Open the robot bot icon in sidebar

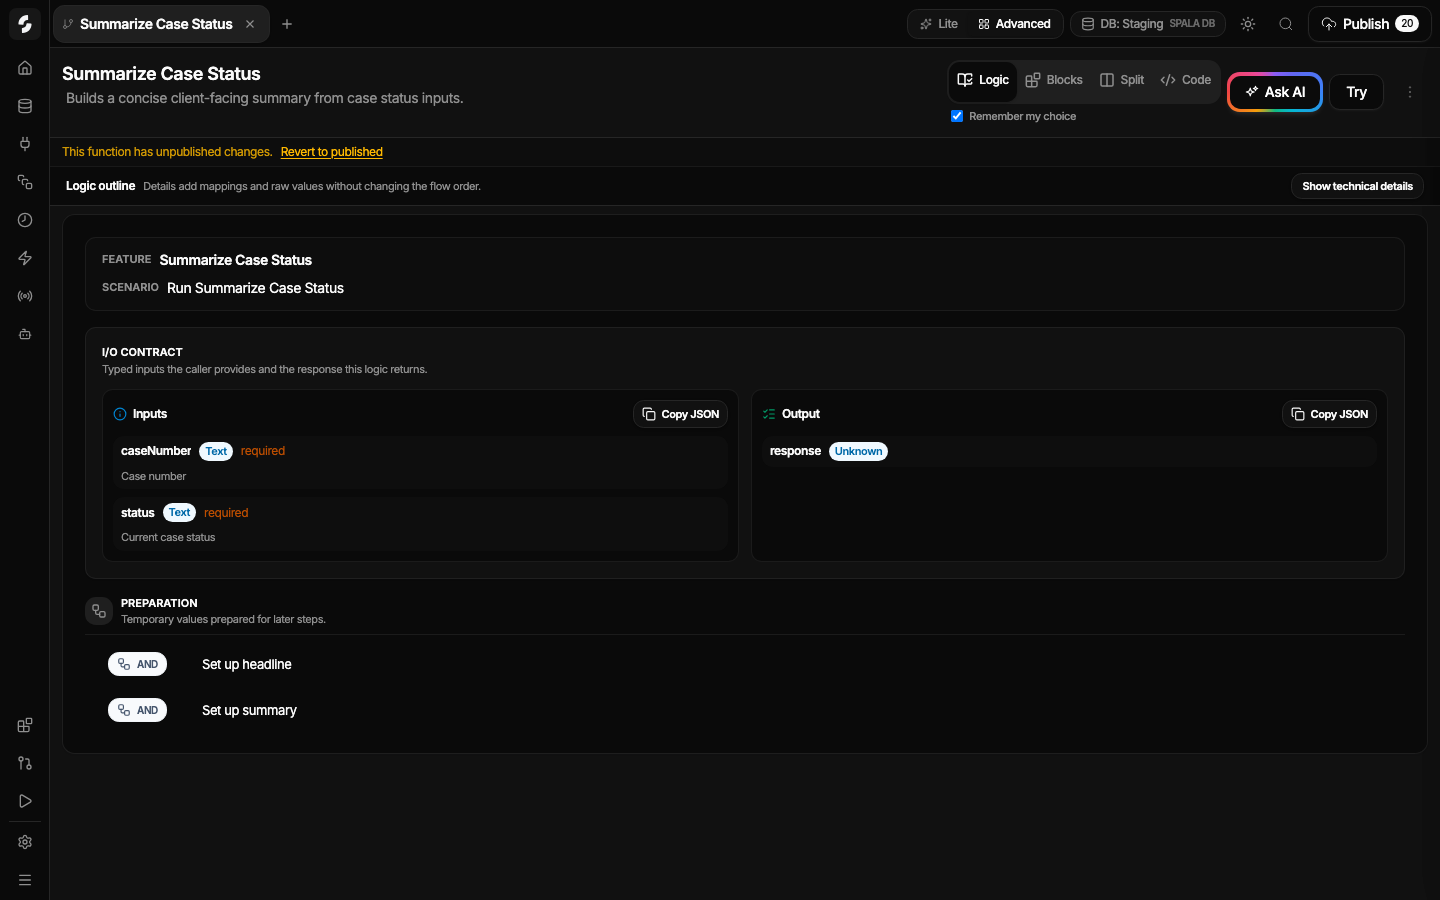tap(25, 334)
